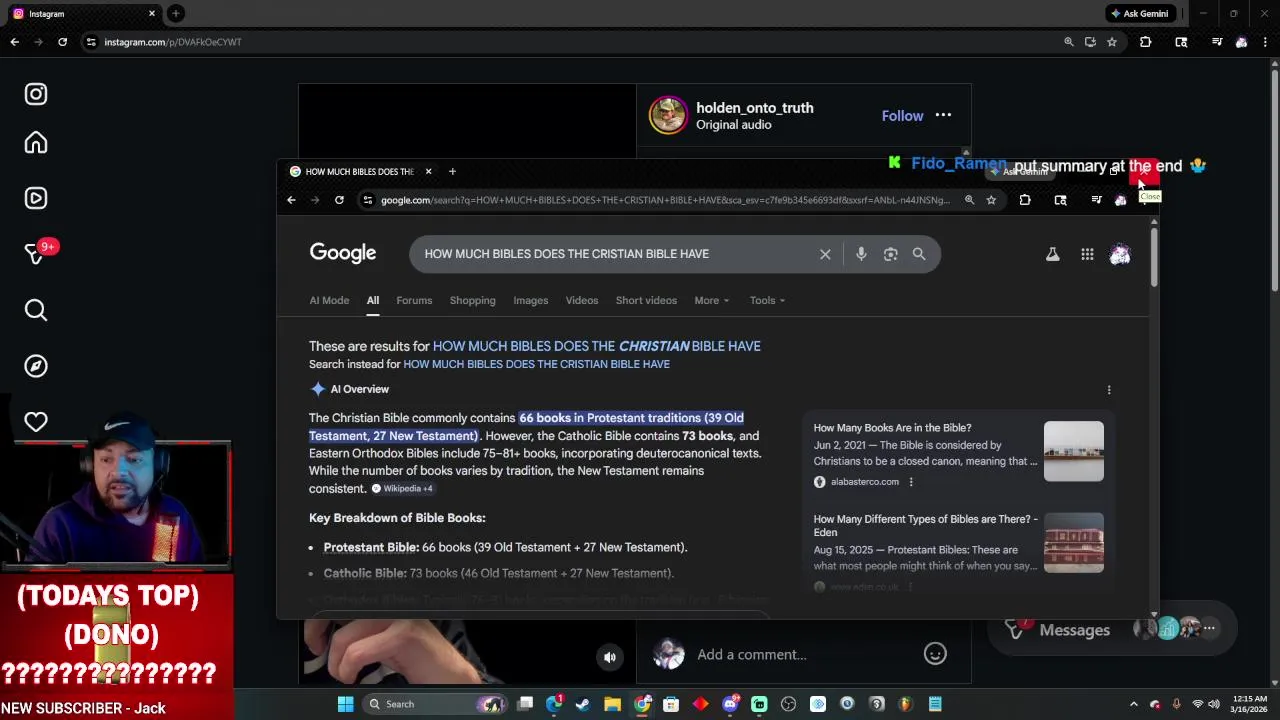The image size is (1280, 720).
Task: Select the All results tab
Action: click(372, 300)
